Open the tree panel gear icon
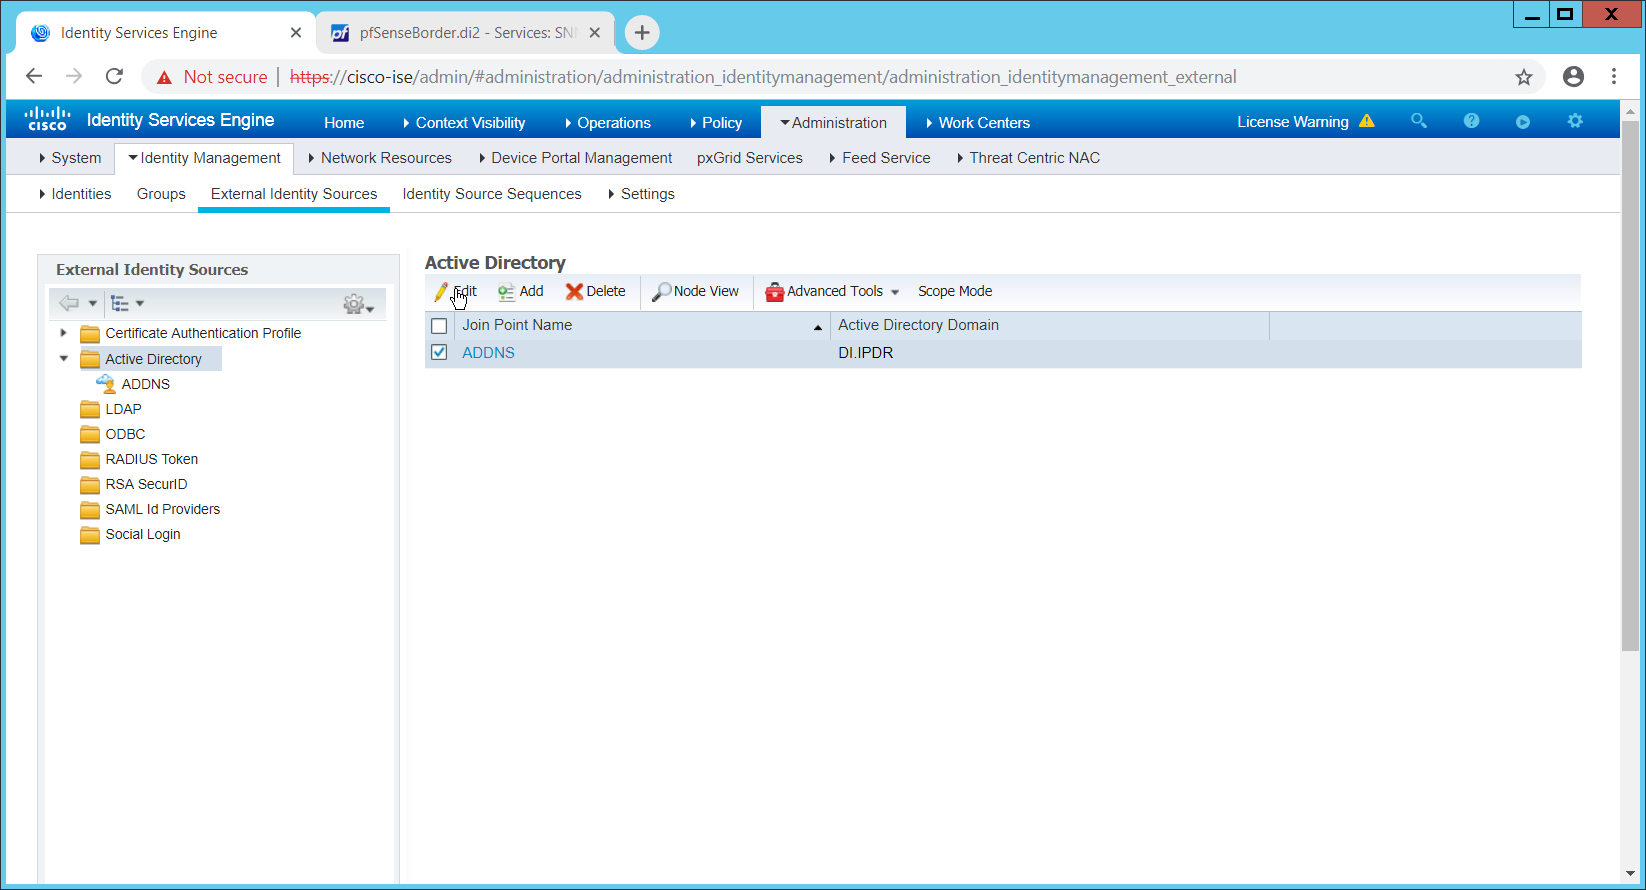 coord(353,304)
